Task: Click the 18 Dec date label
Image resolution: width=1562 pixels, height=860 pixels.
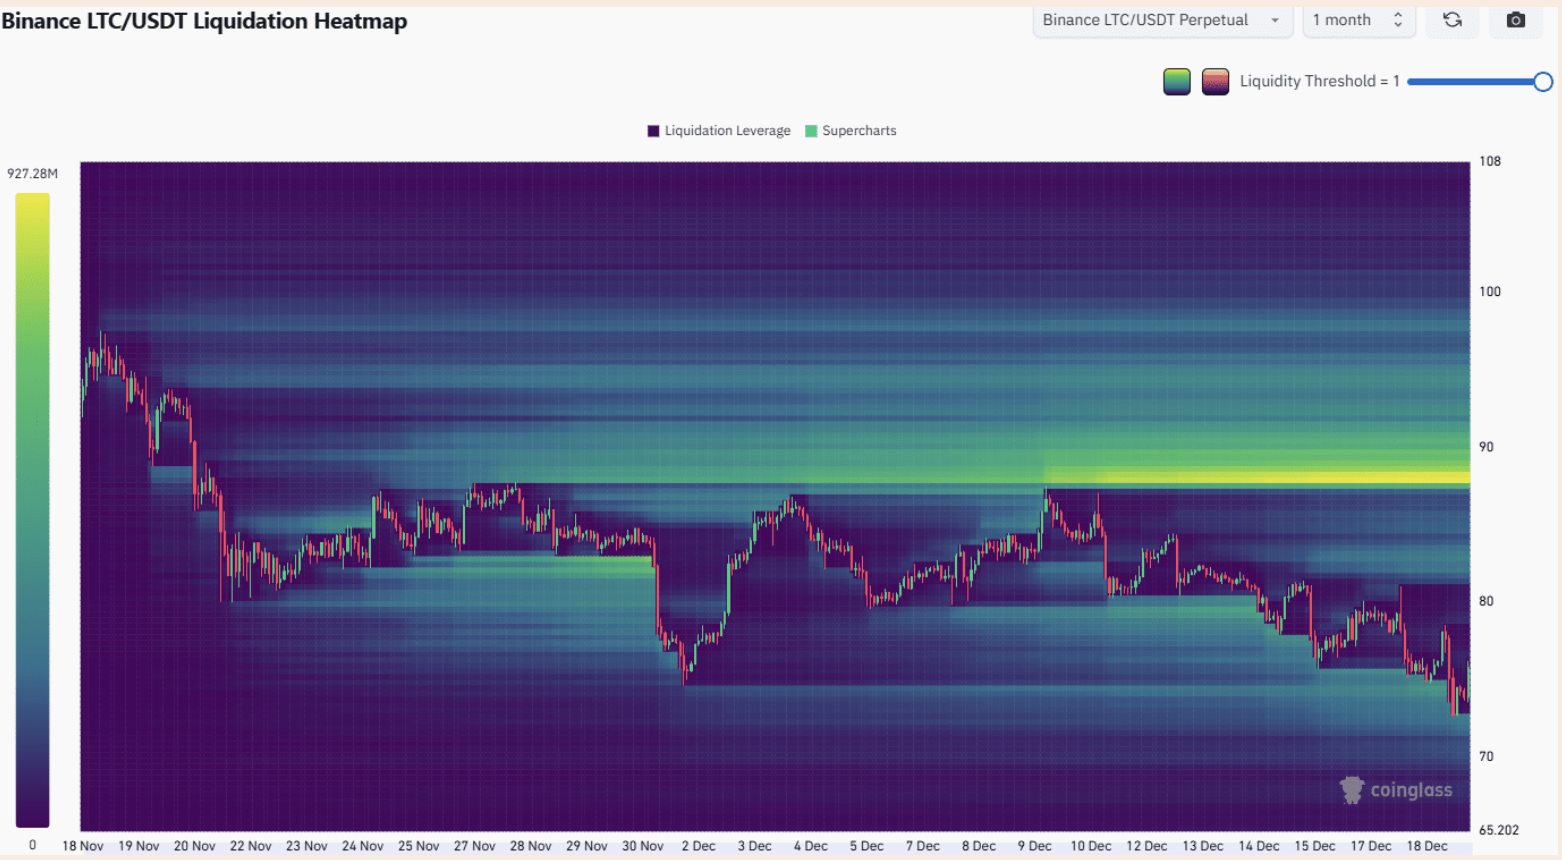Action: 1427,846
